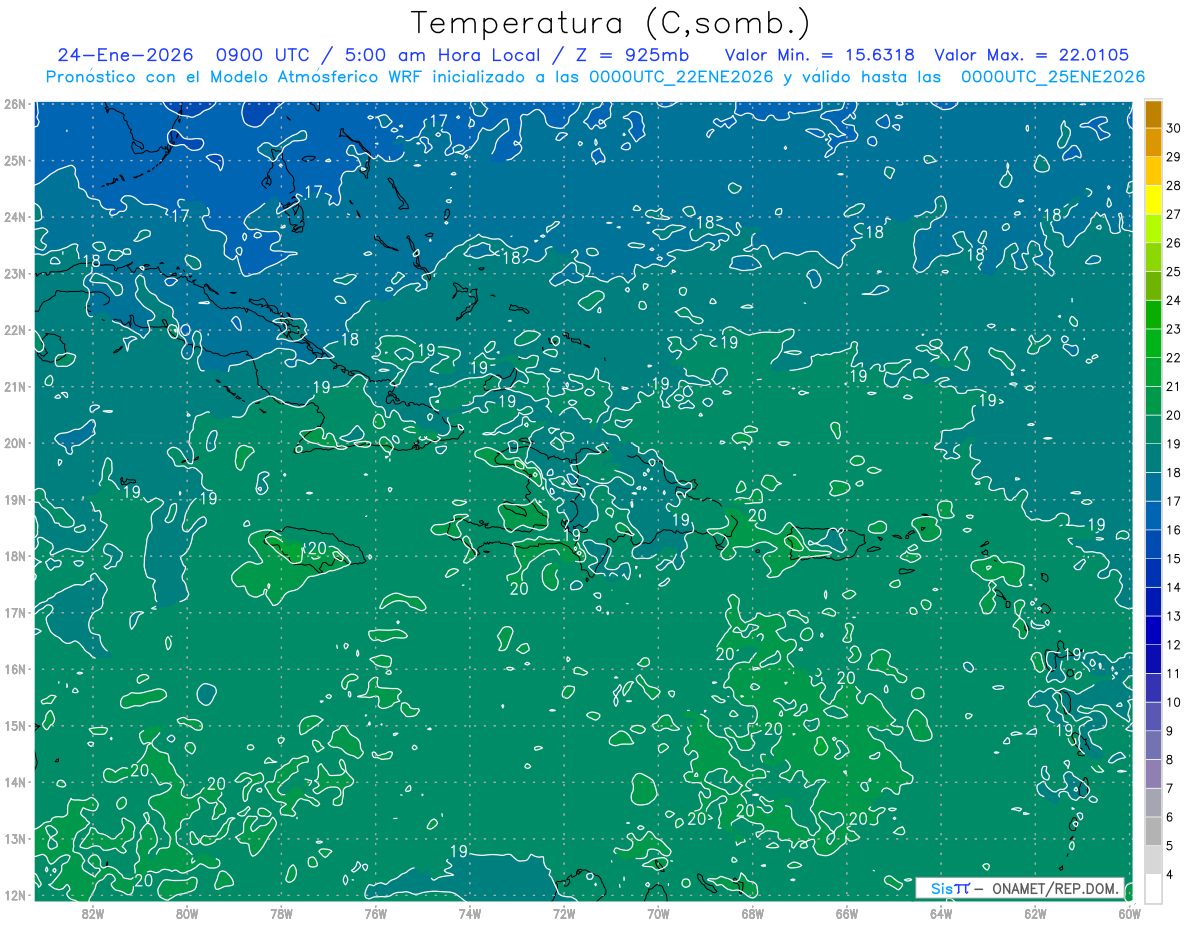Image resolution: width=1200 pixels, height=927 pixels.
Task: Click the "64W" longitude axis label
Action: (941, 912)
